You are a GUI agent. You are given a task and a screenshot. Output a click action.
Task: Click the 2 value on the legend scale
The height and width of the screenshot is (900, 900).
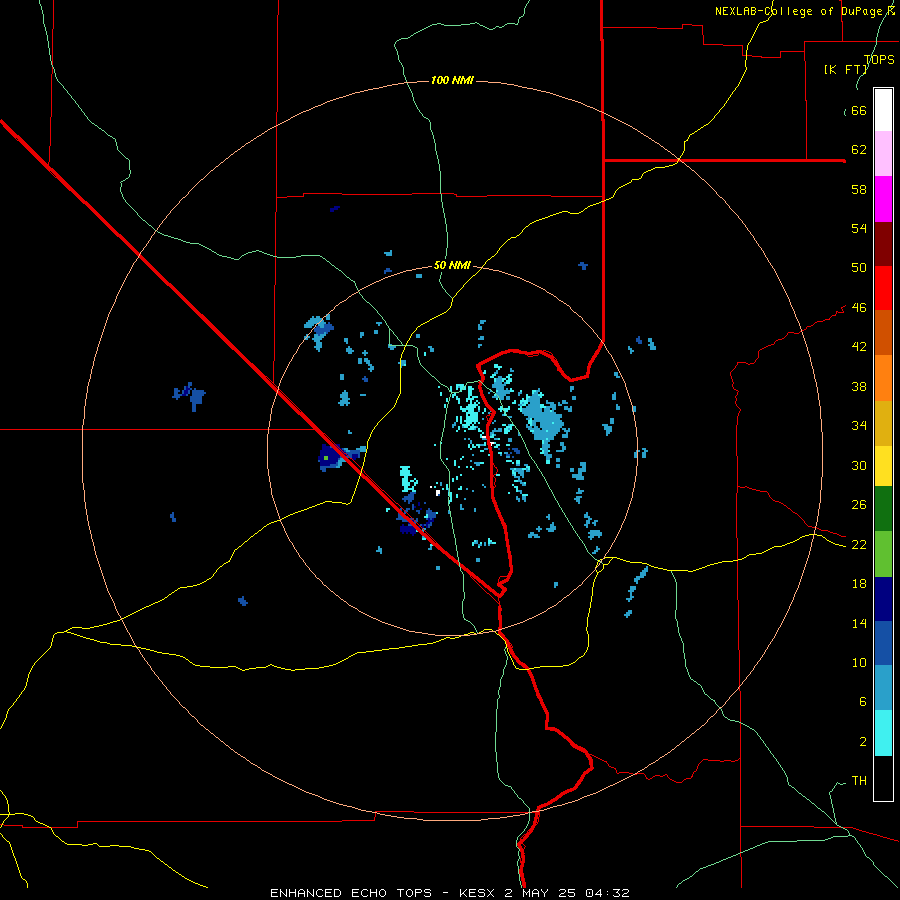pyautogui.click(x=862, y=742)
